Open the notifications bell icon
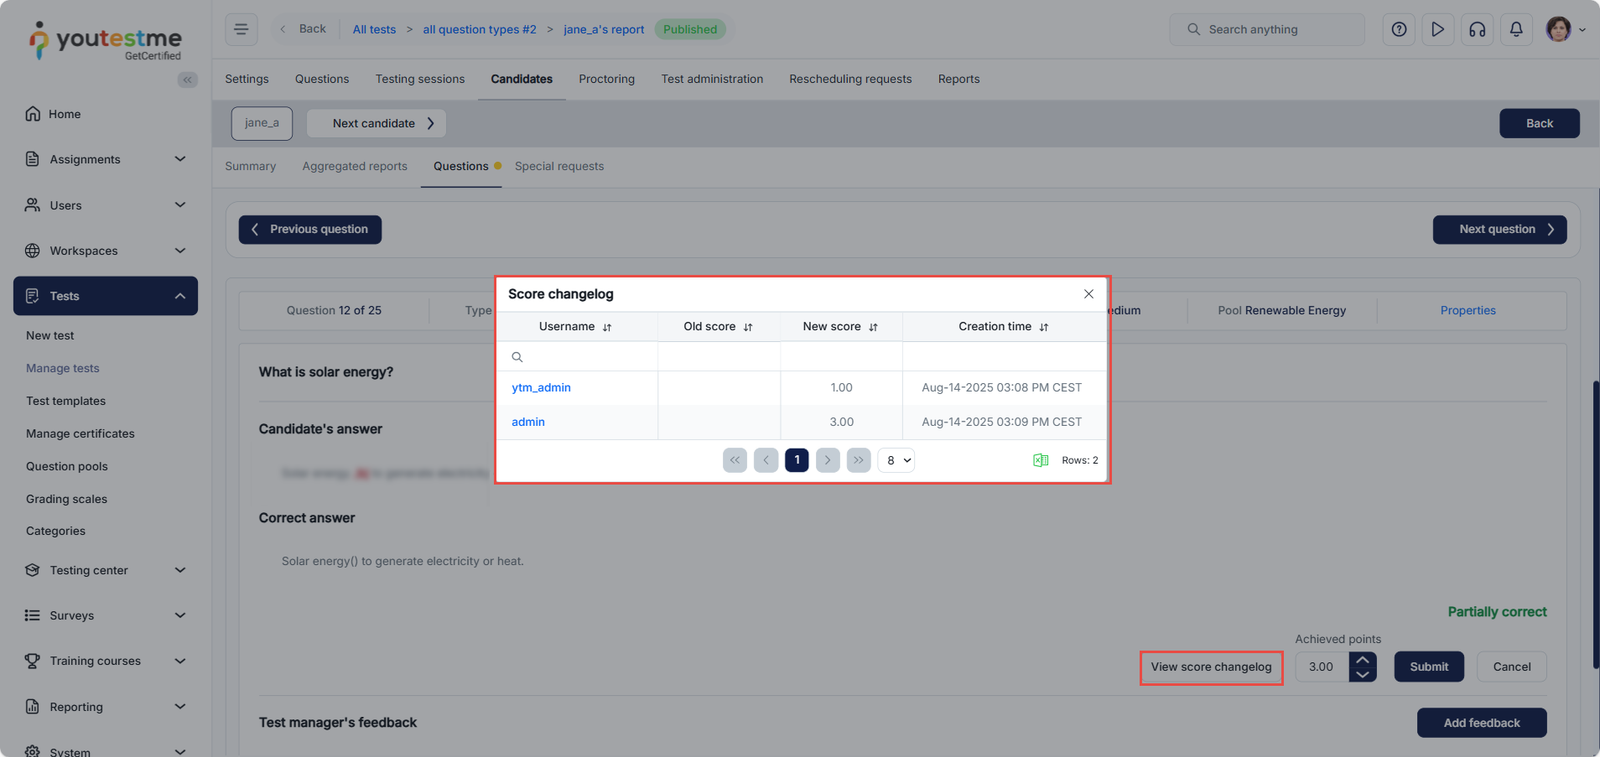 point(1516,29)
